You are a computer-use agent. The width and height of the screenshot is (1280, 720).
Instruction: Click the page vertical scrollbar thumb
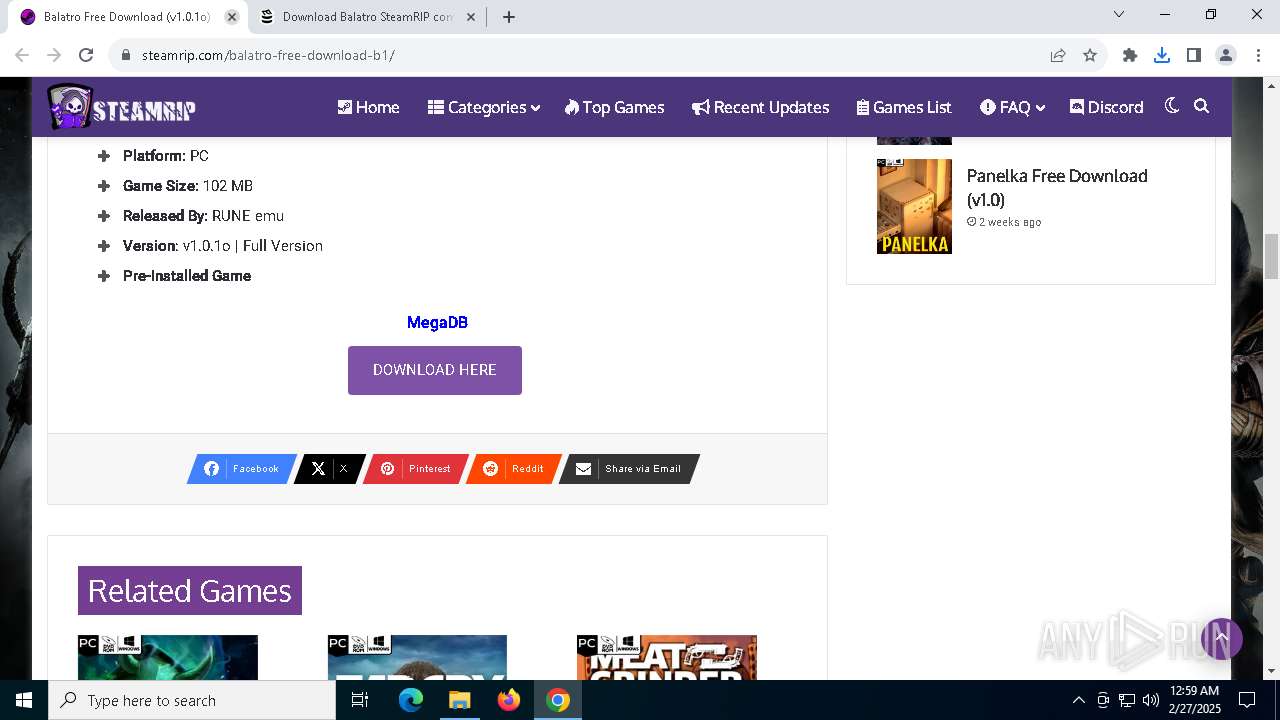pos(1272,257)
